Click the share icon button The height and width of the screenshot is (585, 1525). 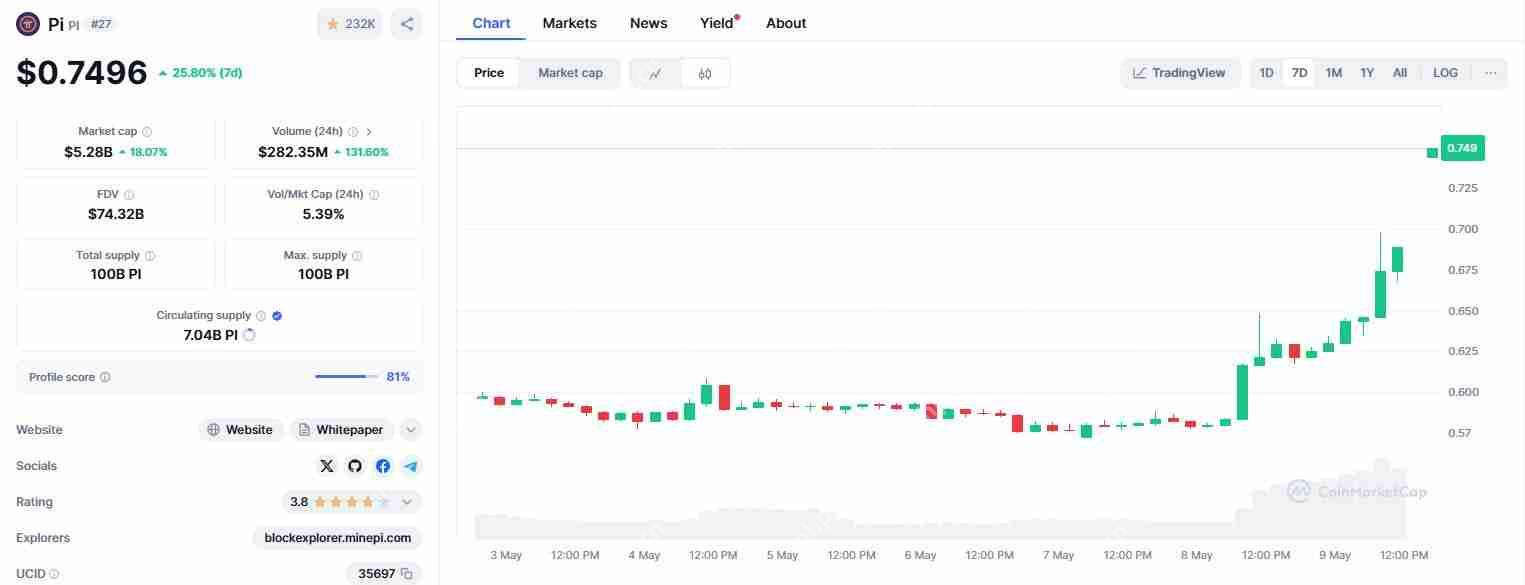[406, 24]
